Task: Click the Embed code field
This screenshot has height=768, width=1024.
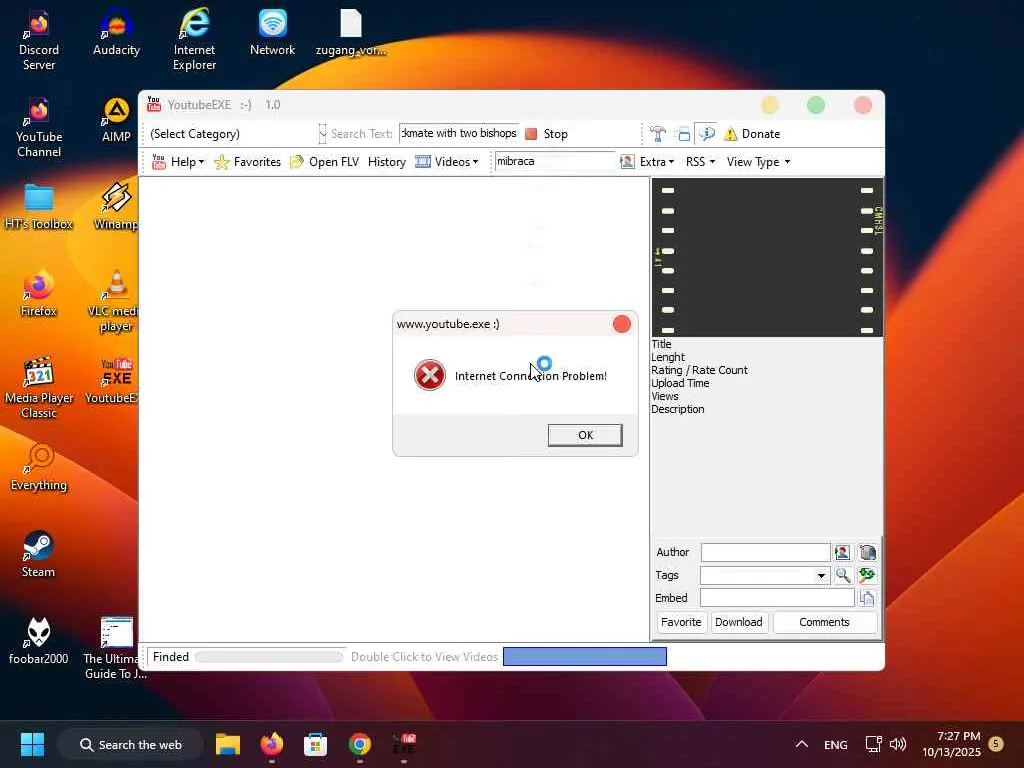Action: click(x=776, y=598)
